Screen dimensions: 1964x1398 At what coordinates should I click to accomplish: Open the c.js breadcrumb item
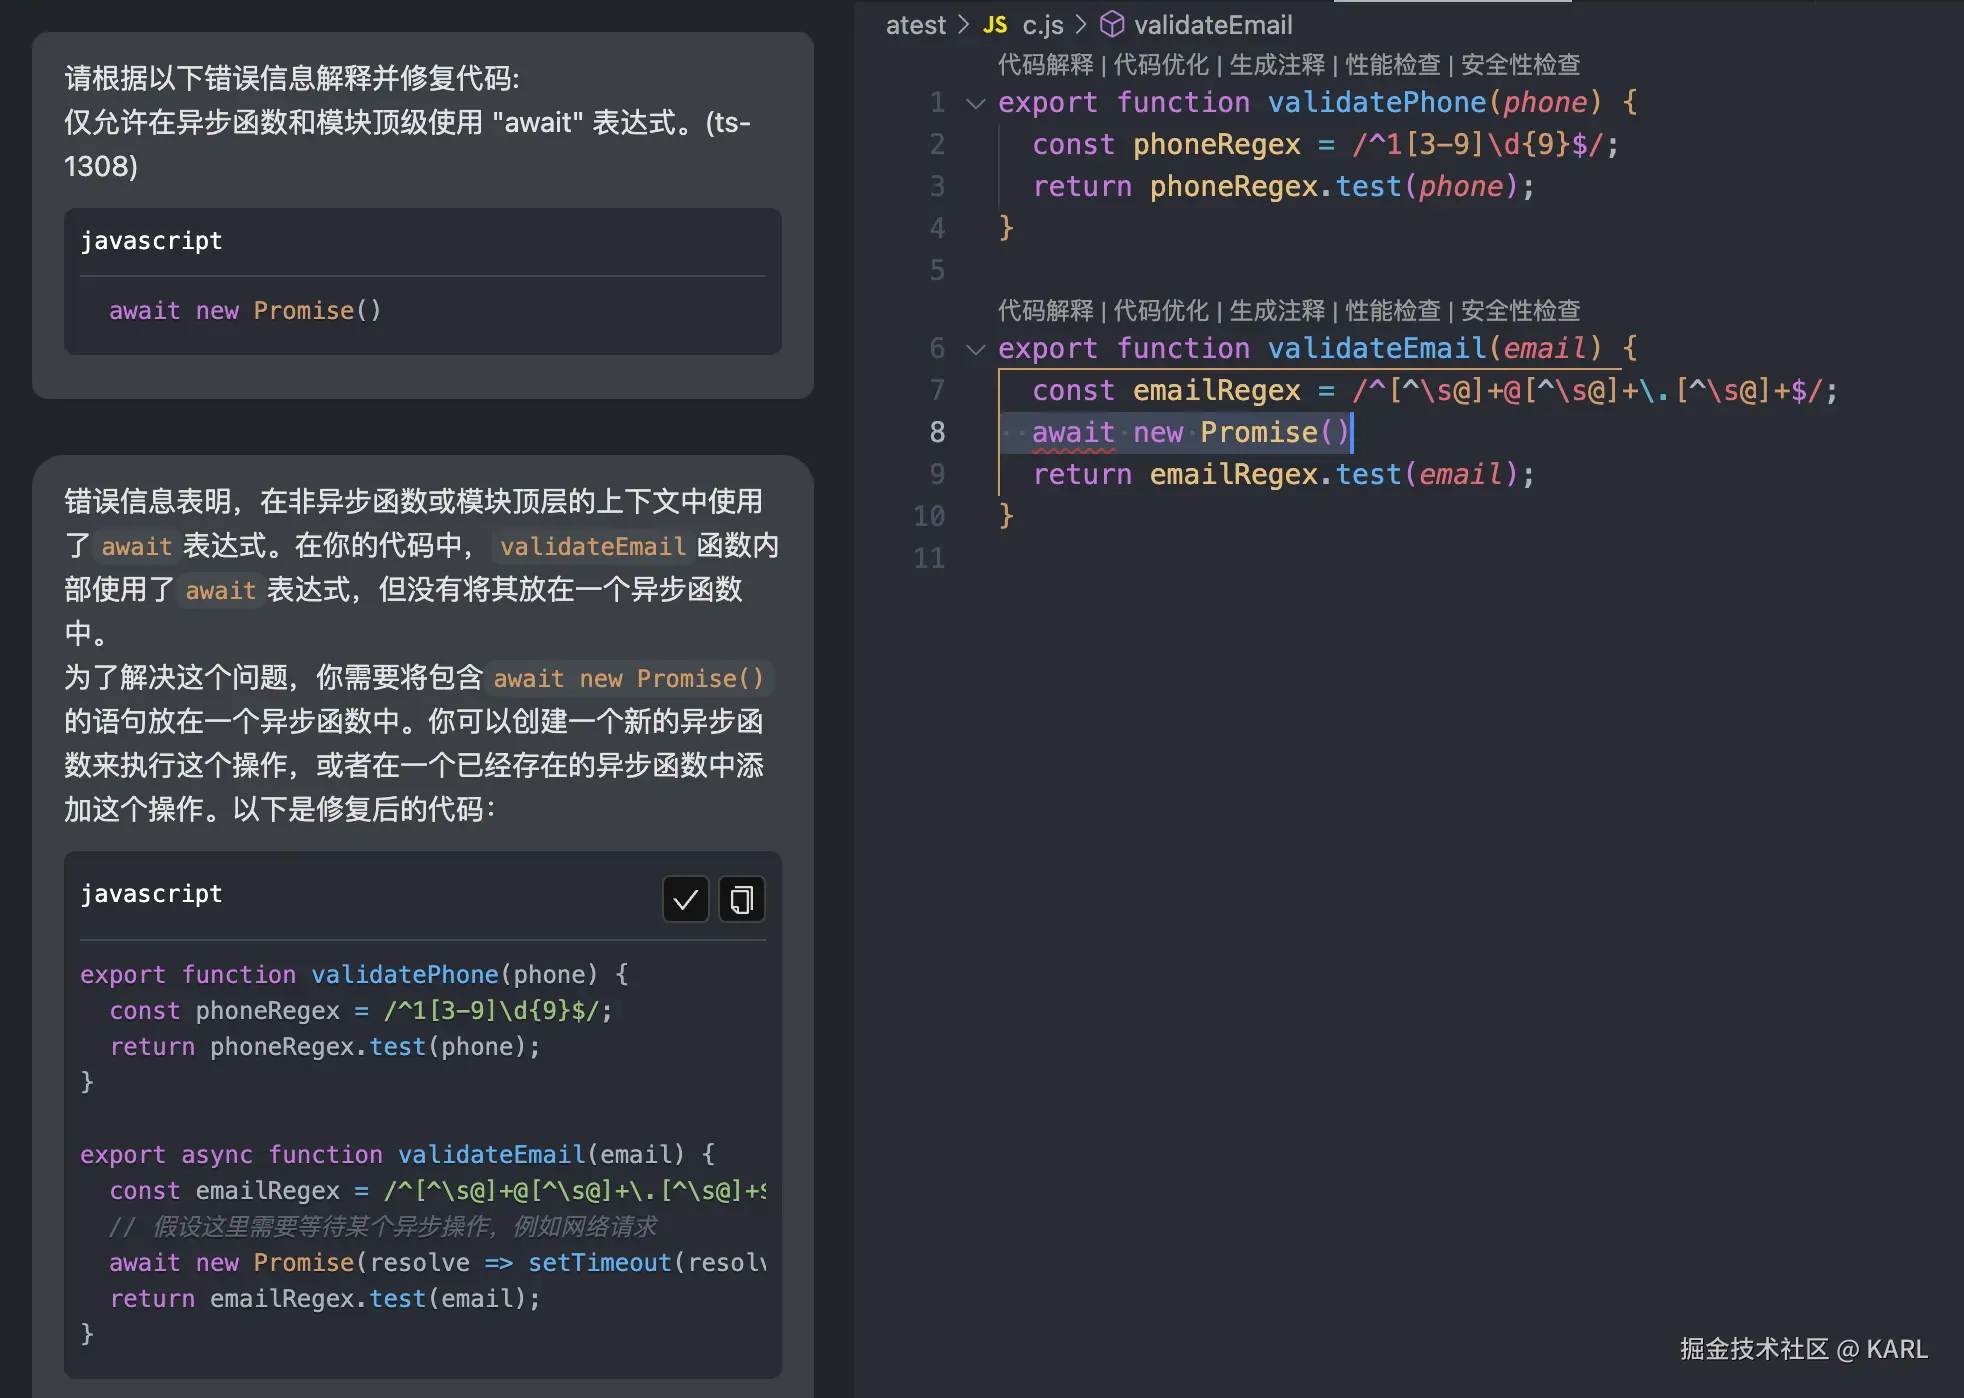(1043, 25)
